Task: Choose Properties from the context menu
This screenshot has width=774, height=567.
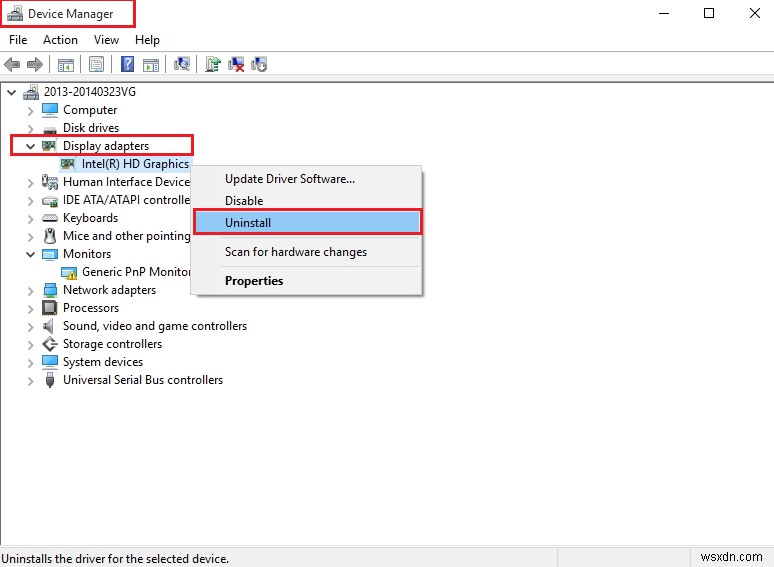Action: (x=307, y=281)
